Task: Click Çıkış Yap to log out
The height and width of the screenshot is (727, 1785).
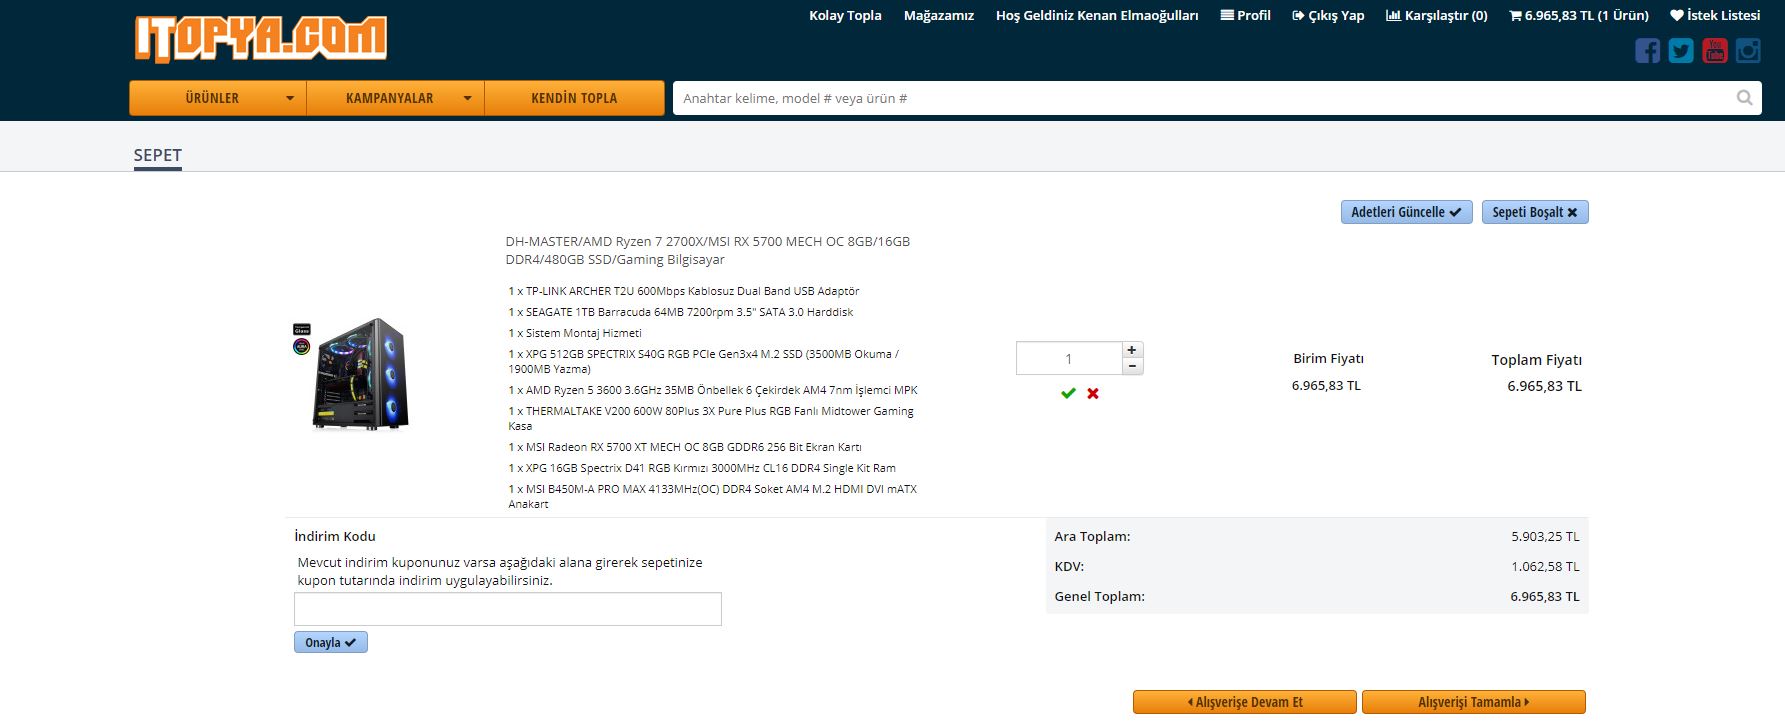Action: (x=1328, y=15)
